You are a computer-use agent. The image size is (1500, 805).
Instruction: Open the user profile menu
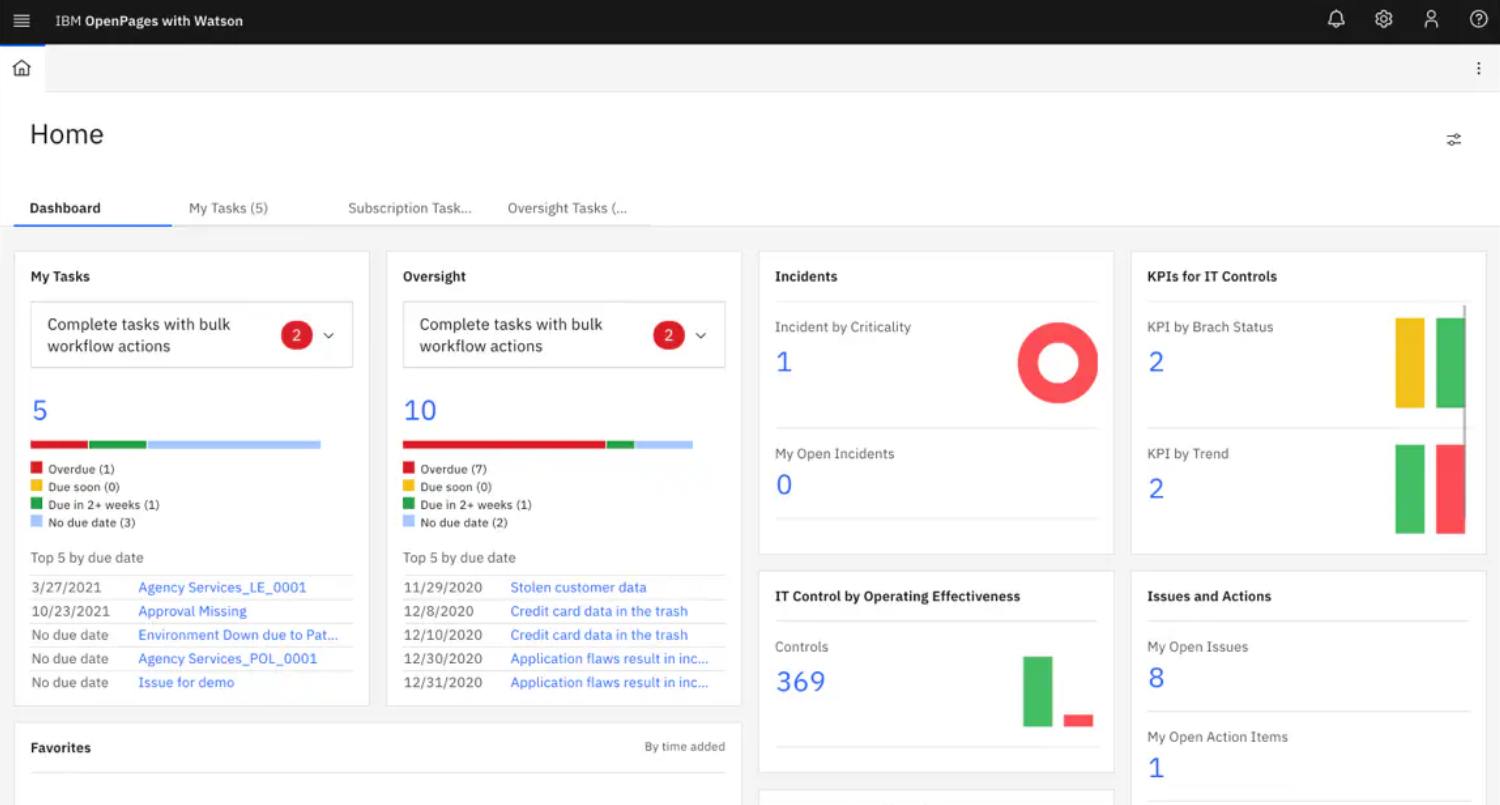1431,20
